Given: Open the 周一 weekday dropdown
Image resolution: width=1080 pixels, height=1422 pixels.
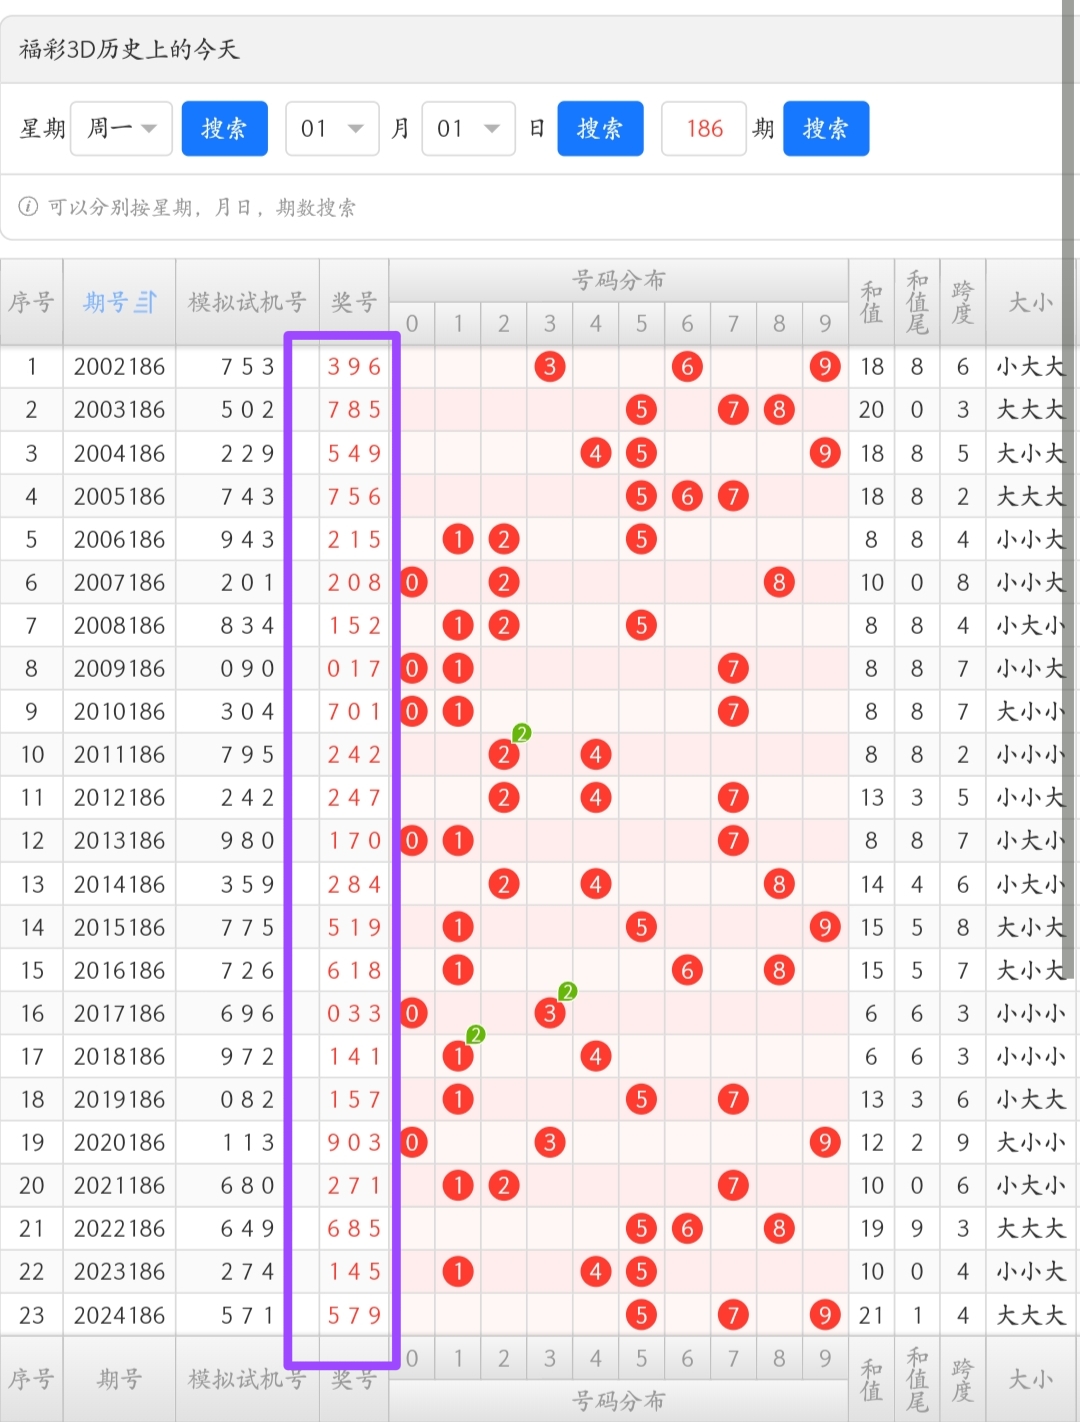Looking at the screenshot, I should click(121, 128).
